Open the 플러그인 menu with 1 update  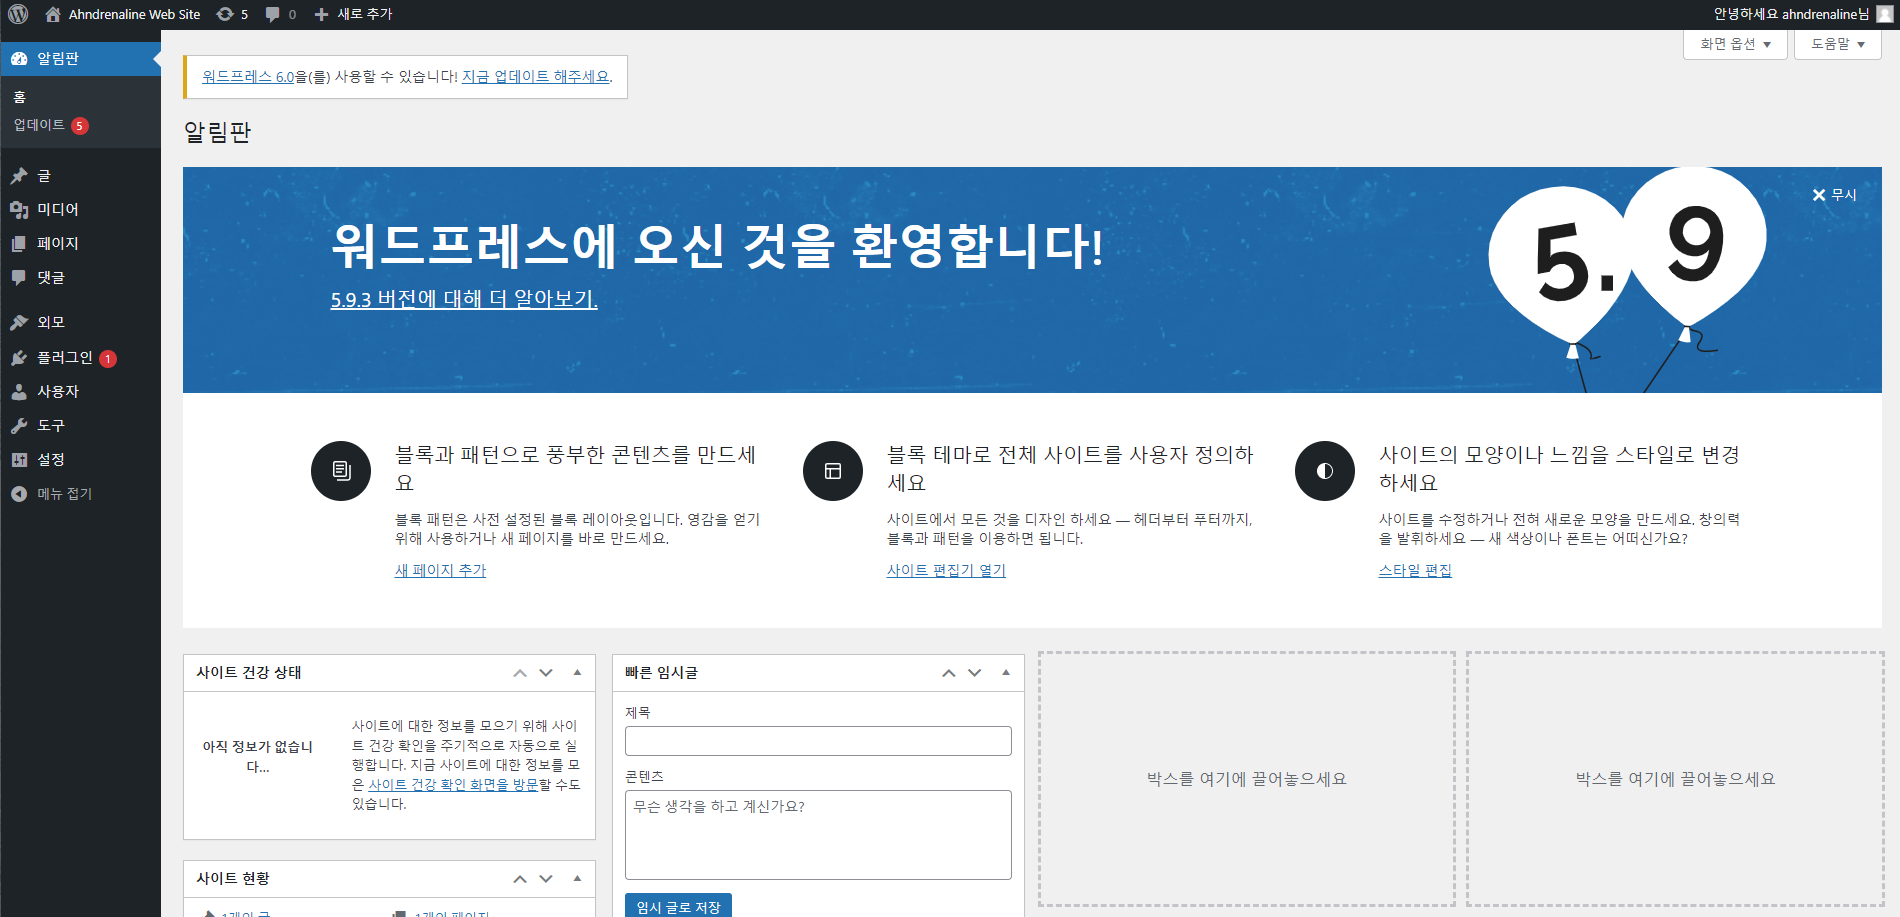(x=77, y=358)
